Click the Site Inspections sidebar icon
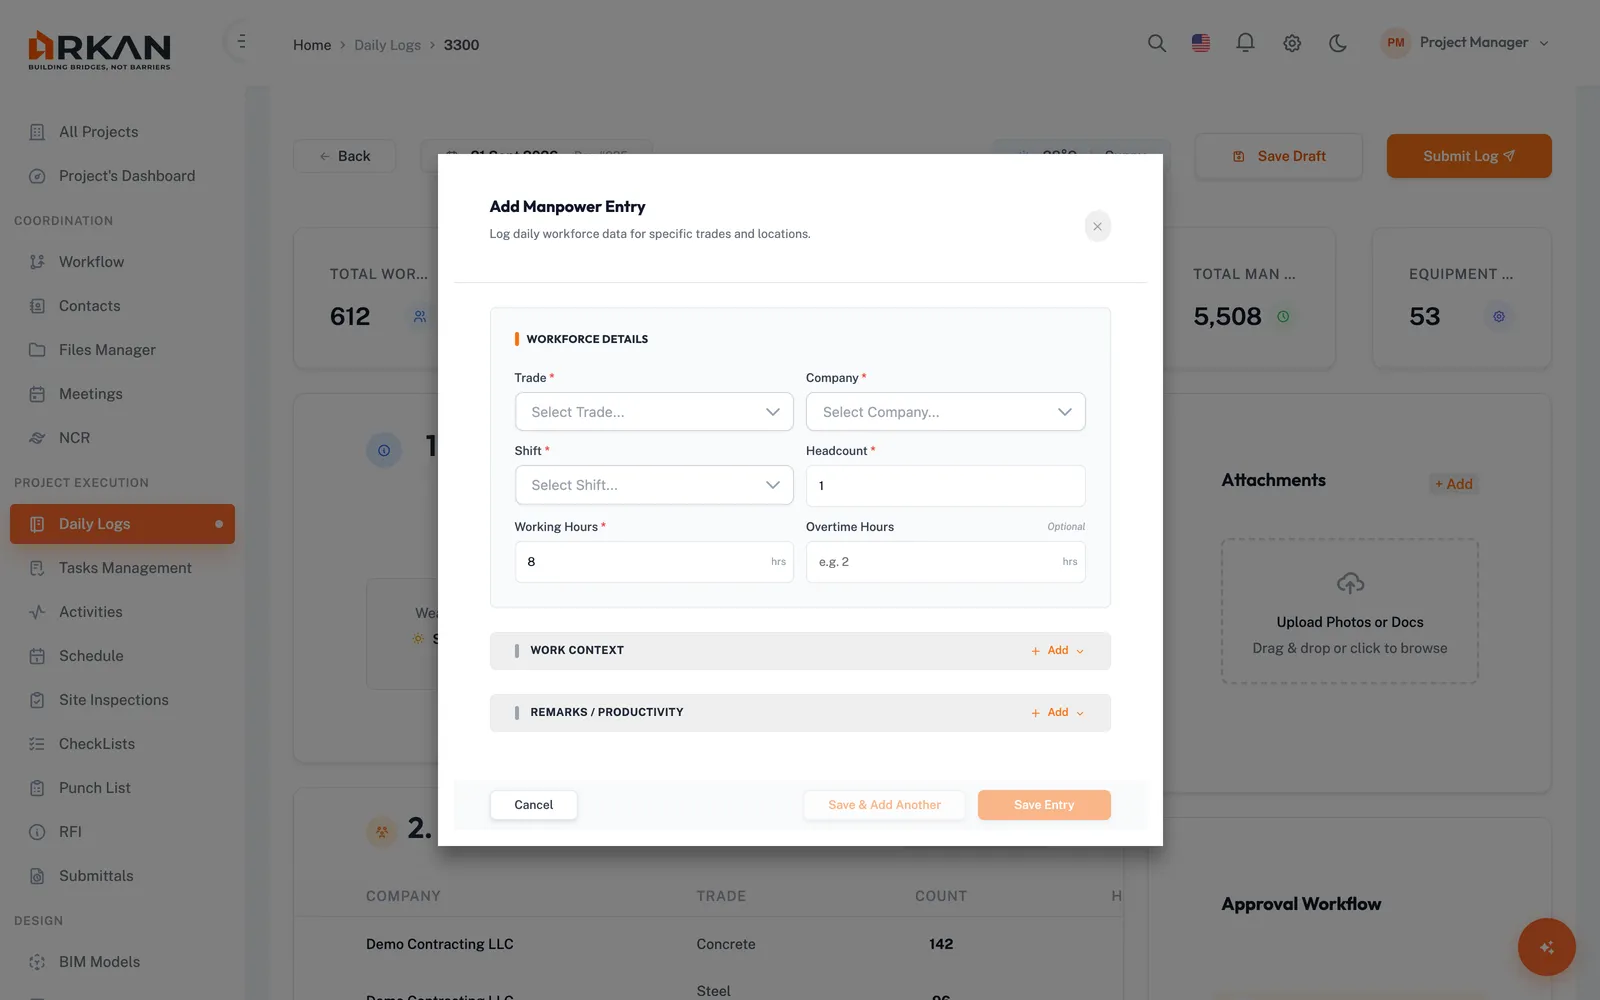1600x1000 pixels. 37,700
